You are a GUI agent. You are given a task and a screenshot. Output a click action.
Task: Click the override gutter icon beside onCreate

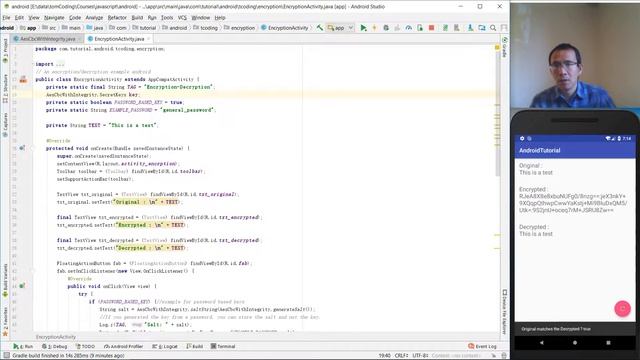click(22, 148)
